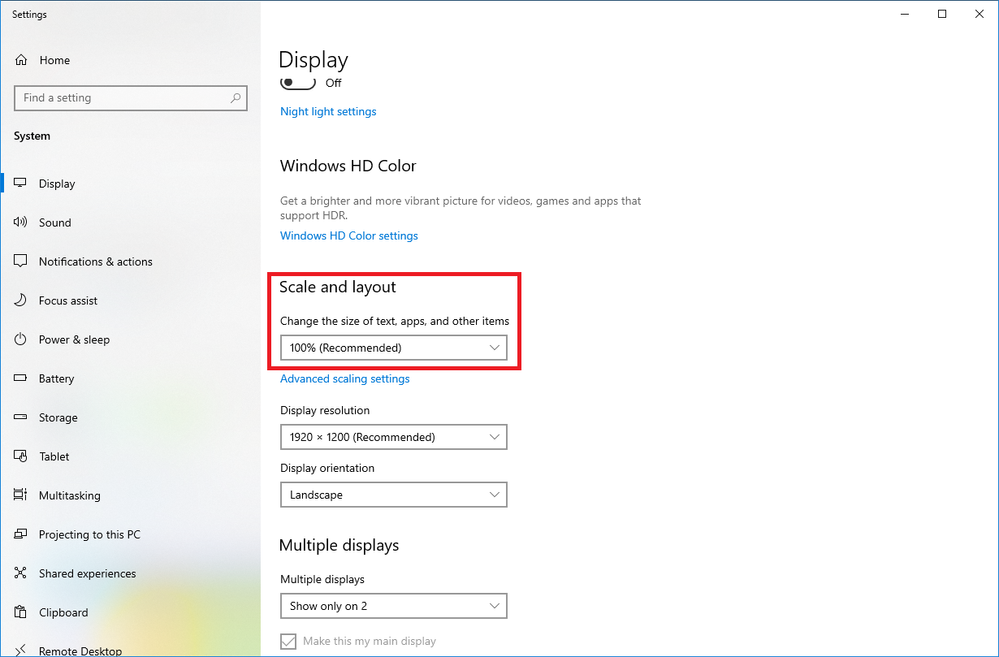999x657 pixels.
Task: Click the Notifications & actions icon
Action: pos(20,261)
